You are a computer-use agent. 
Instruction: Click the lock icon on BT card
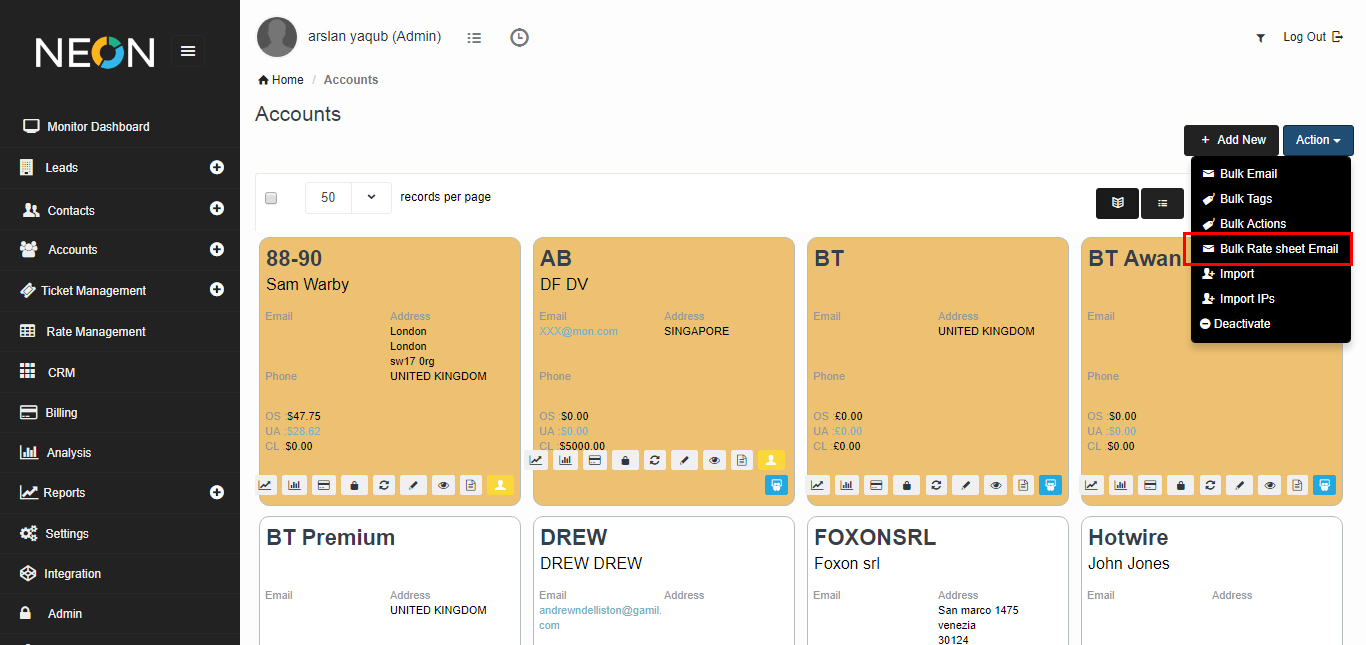pyautogui.click(x=906, y=485)
